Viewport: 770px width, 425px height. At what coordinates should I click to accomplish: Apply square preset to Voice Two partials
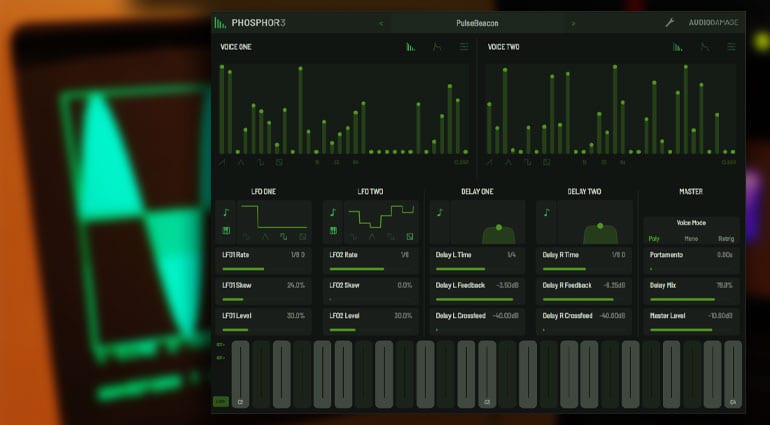coord(527,162)
